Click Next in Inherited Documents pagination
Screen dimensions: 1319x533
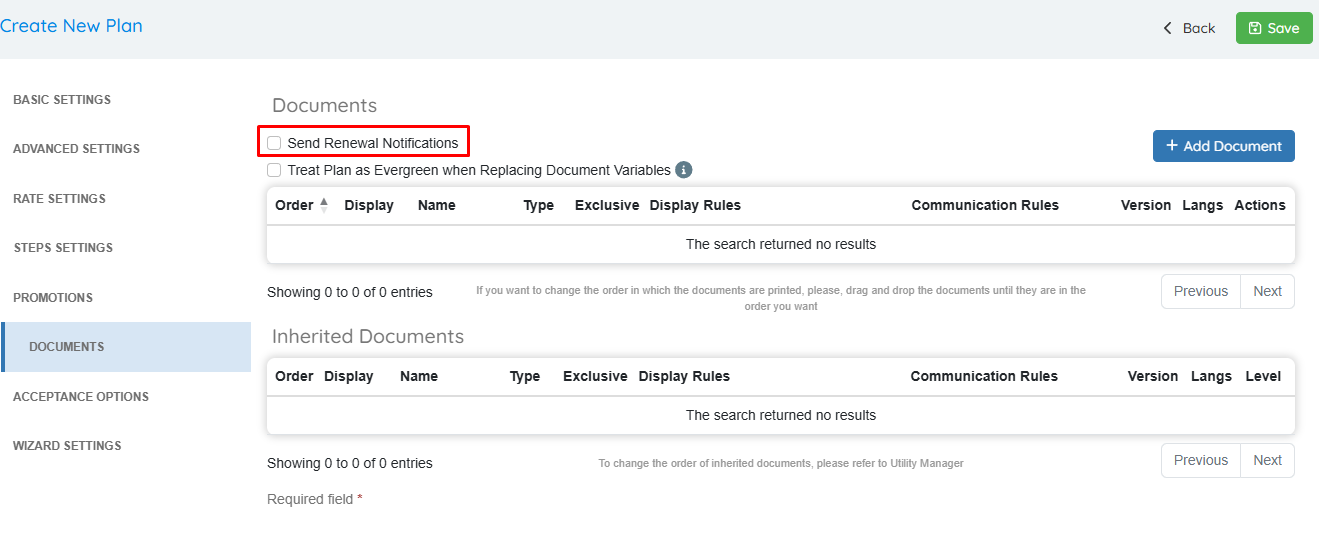click(x=1267, y=460)
